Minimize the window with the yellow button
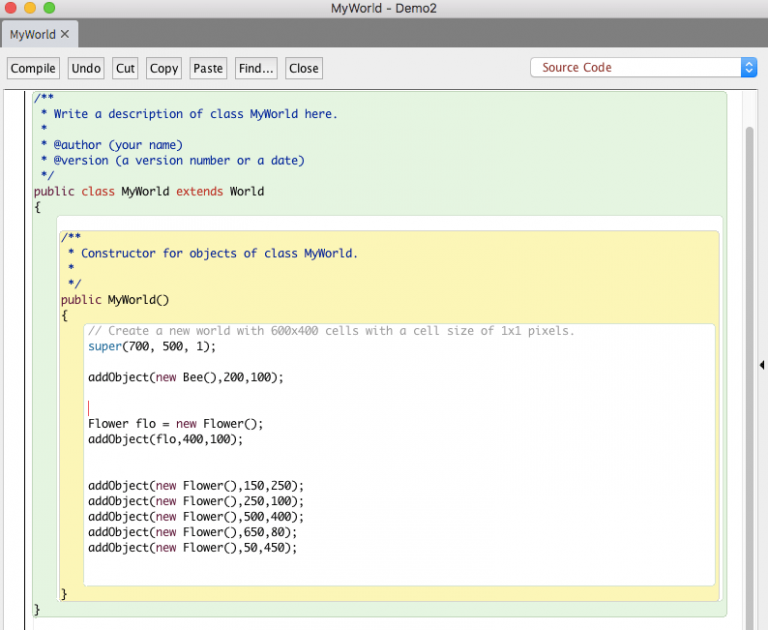Viewport: 768px width, 630px height. pos(30,8)
